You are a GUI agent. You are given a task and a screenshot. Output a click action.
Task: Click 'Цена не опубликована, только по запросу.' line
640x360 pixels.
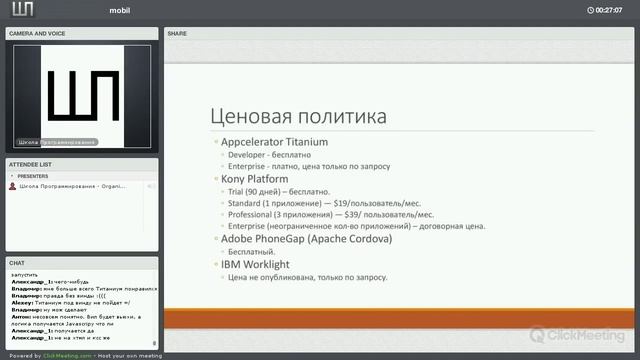307,278
